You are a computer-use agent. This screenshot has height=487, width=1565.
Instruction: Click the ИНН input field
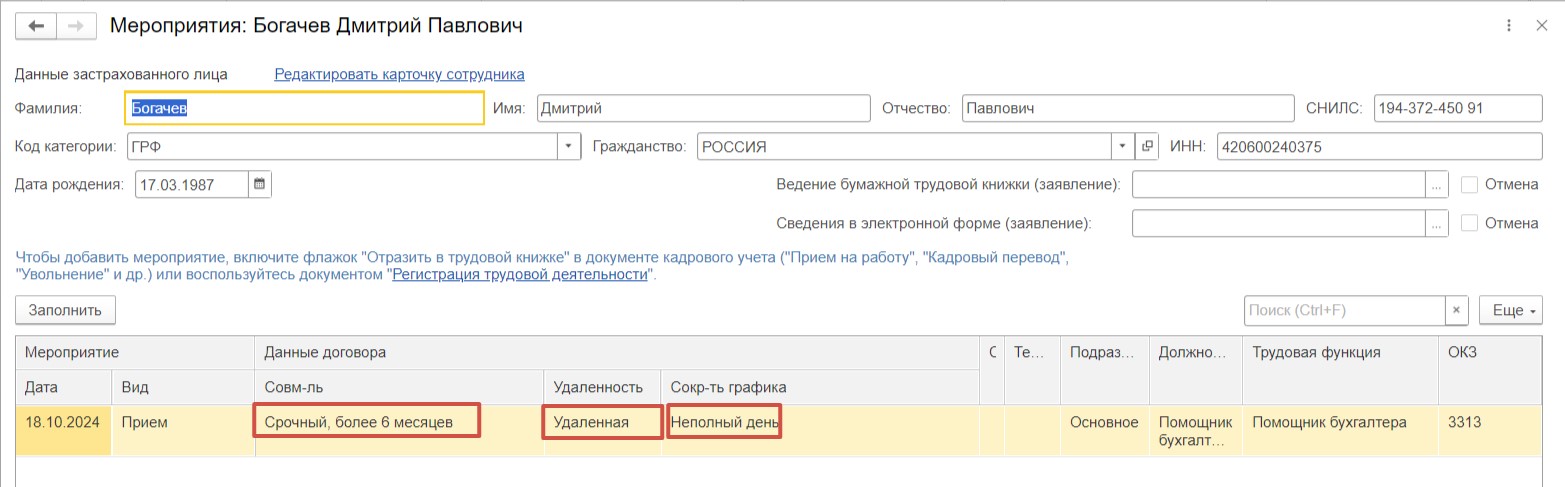click(1379, 146)
